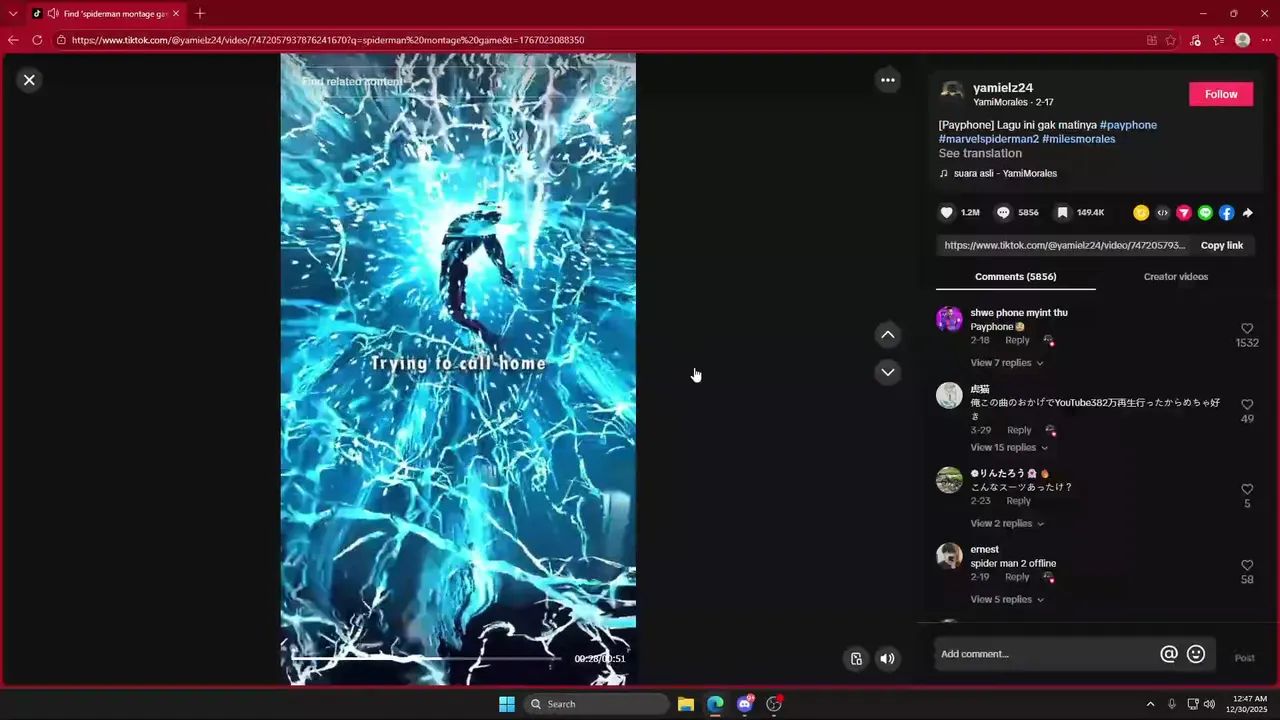Open browser profile avatar

pyautogui.click(x=1243, y=40)
